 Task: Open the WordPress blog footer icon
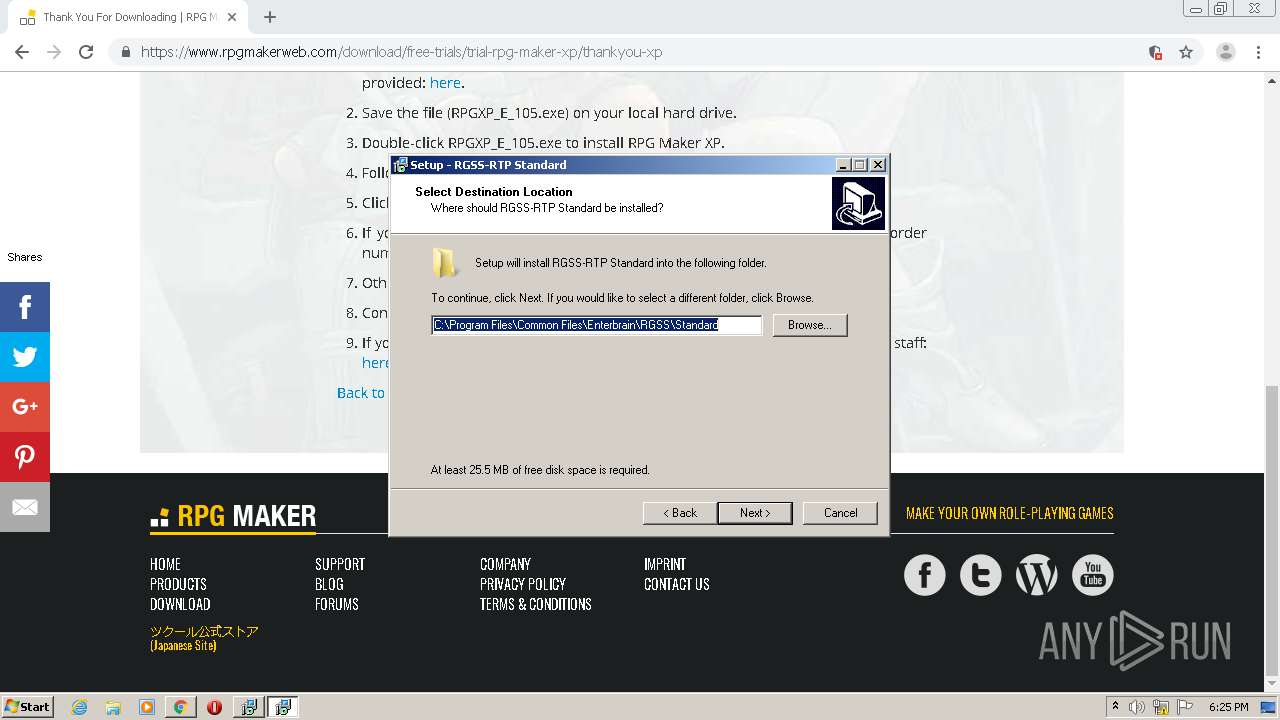tap(1036, 575)
